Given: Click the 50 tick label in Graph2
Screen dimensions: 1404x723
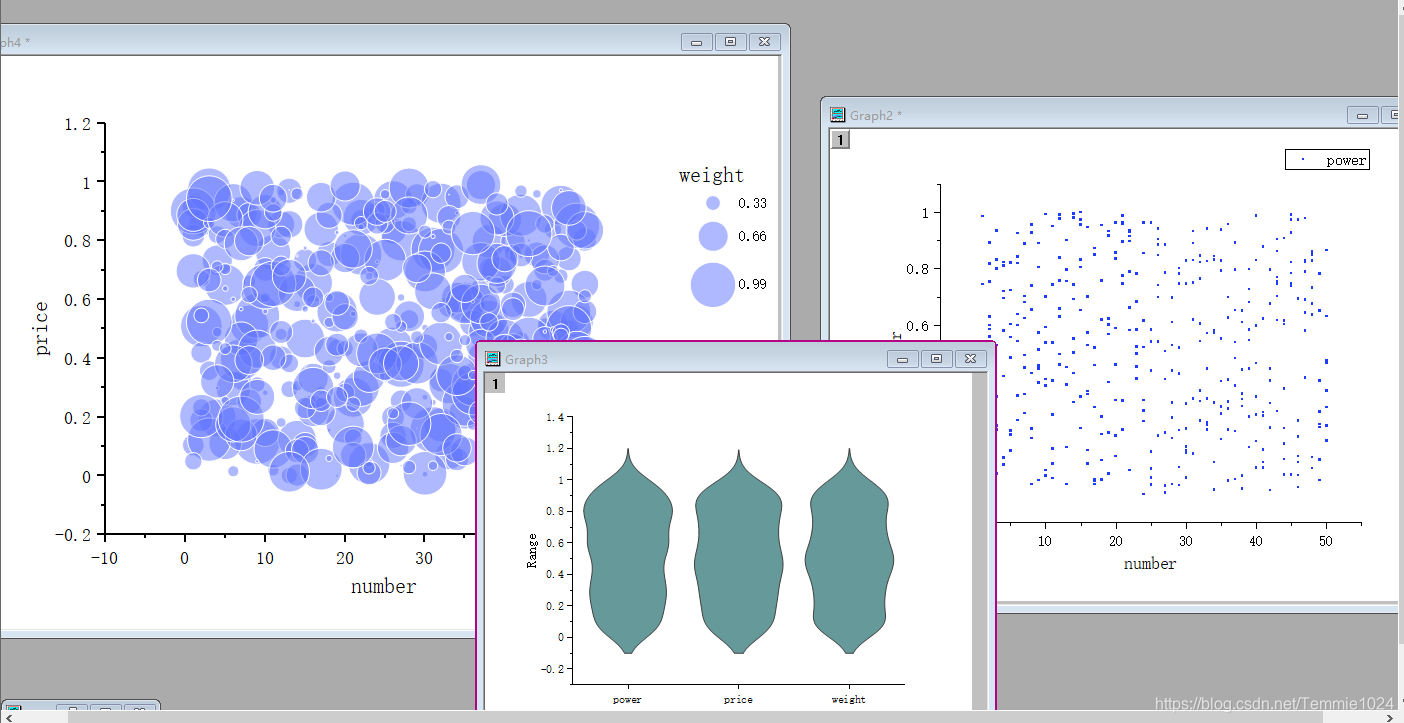Looking at the screenshot, I should 1326,540.
